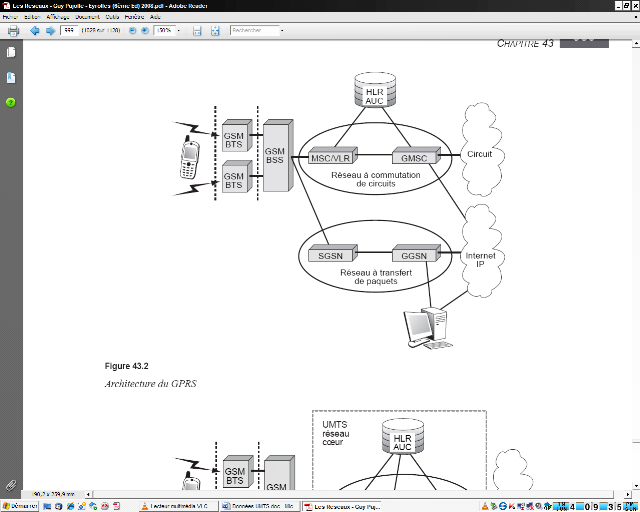Switch to Lecteur multimédia VLC taskbar button
The image size is (640, 512).
click(x=178, y=506)
